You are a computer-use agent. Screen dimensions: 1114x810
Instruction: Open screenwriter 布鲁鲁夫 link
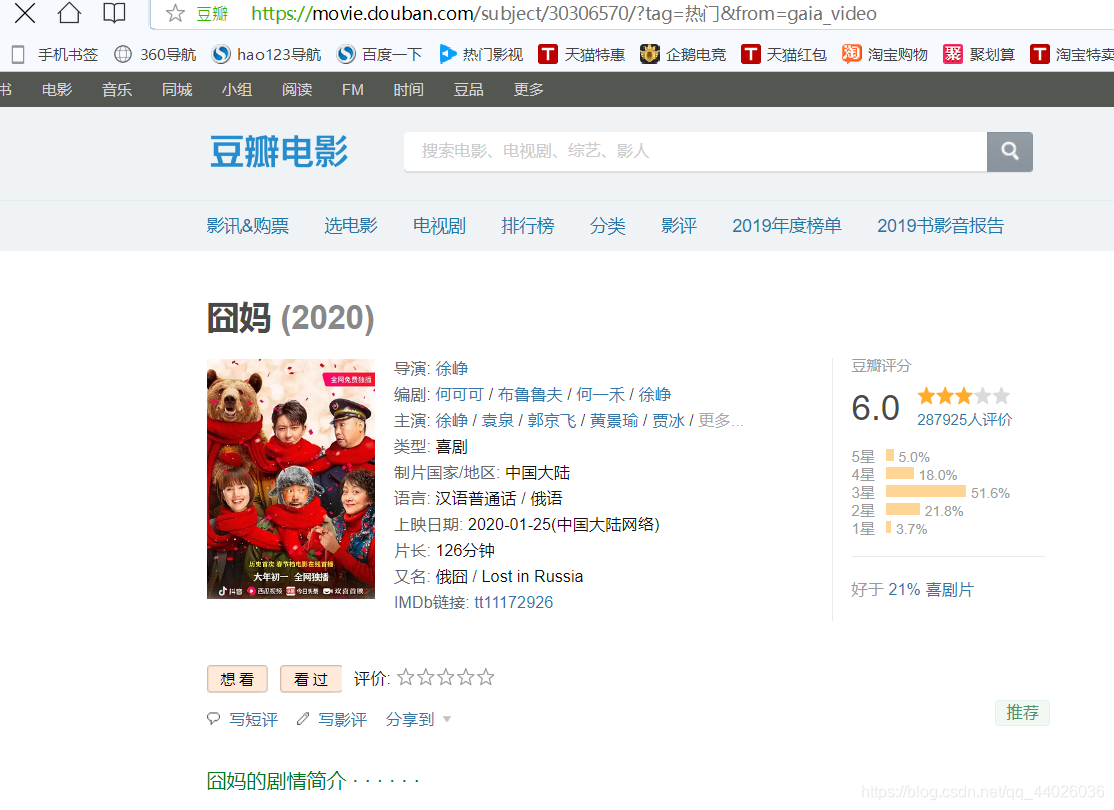530,394
